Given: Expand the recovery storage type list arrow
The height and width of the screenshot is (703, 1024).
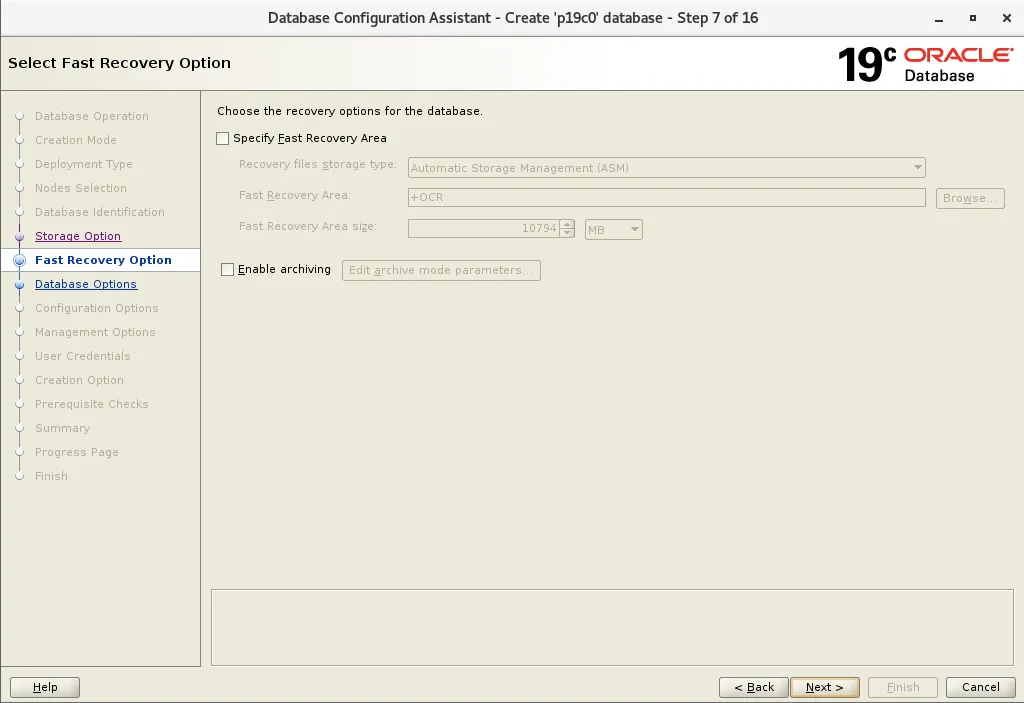Looking at the screenshot, I should [918, 167].
